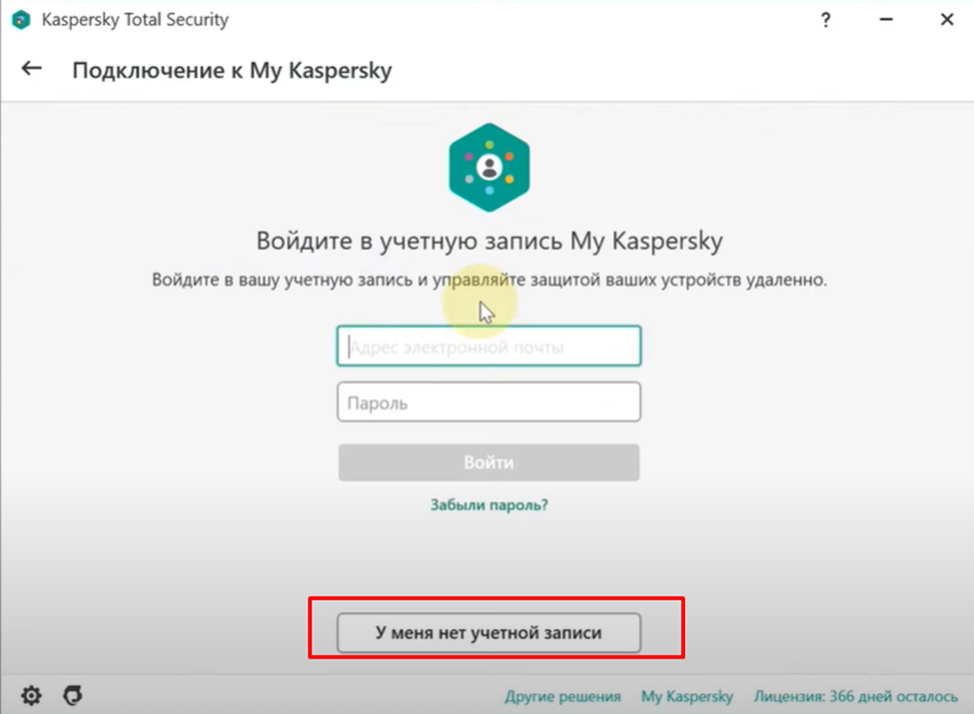
Task: Click the Подключение к My Kaspersky page title
Action: click(x=232, y=70)
